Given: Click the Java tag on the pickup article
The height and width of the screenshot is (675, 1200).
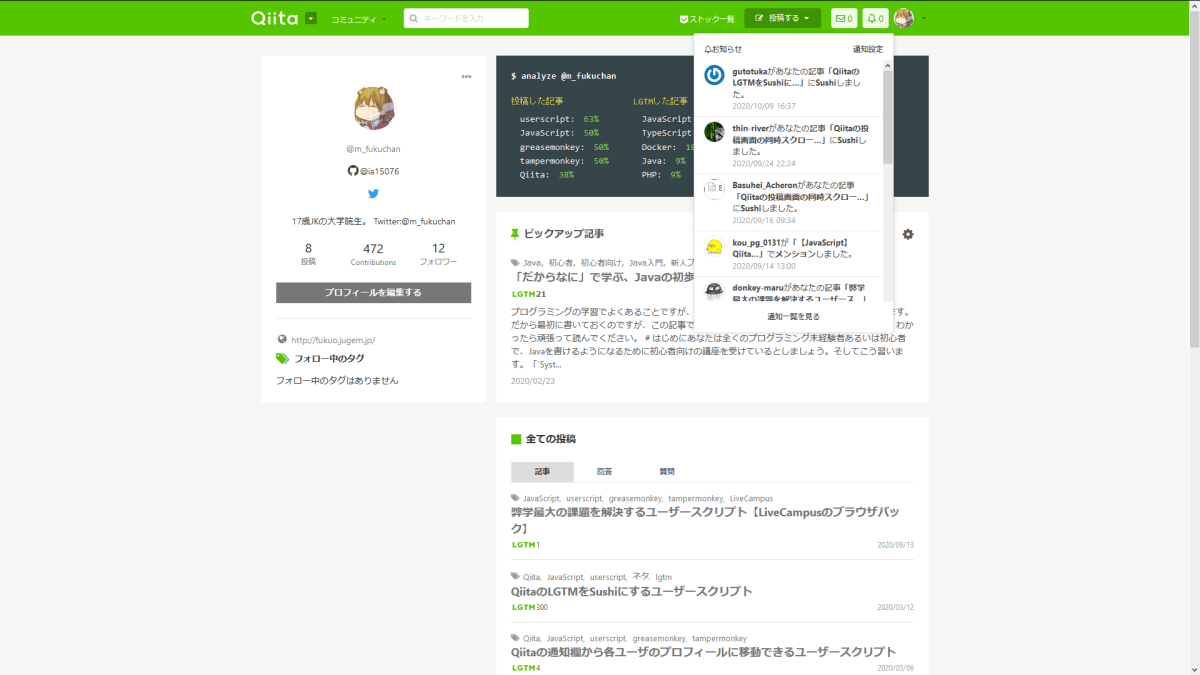Looking at the screenshot, I should tap(532, 263).
